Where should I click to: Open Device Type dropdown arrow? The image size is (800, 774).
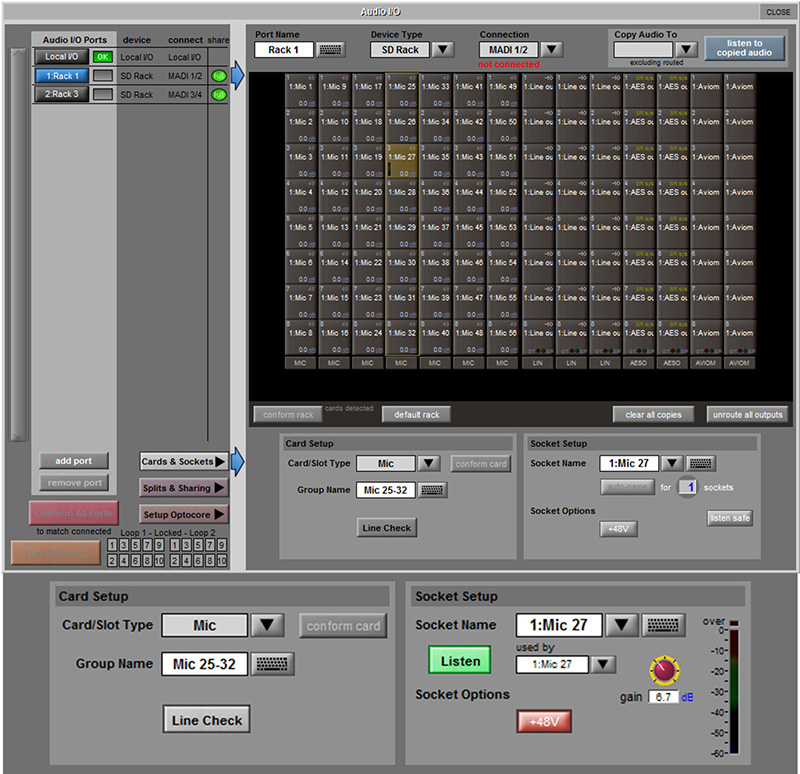point(442,49)
